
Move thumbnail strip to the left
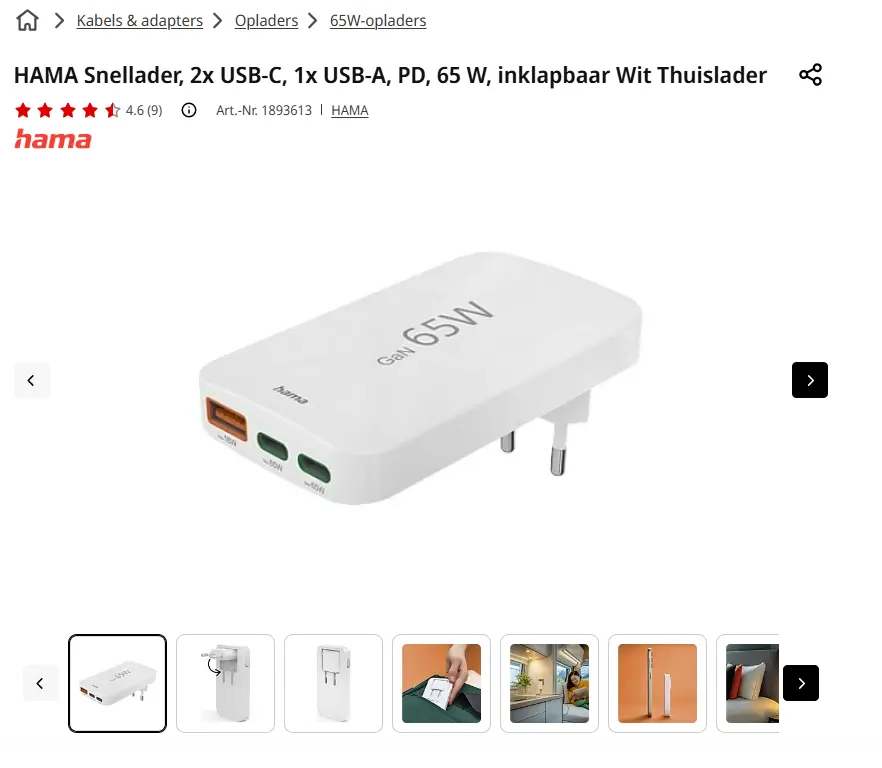[40, 683]
